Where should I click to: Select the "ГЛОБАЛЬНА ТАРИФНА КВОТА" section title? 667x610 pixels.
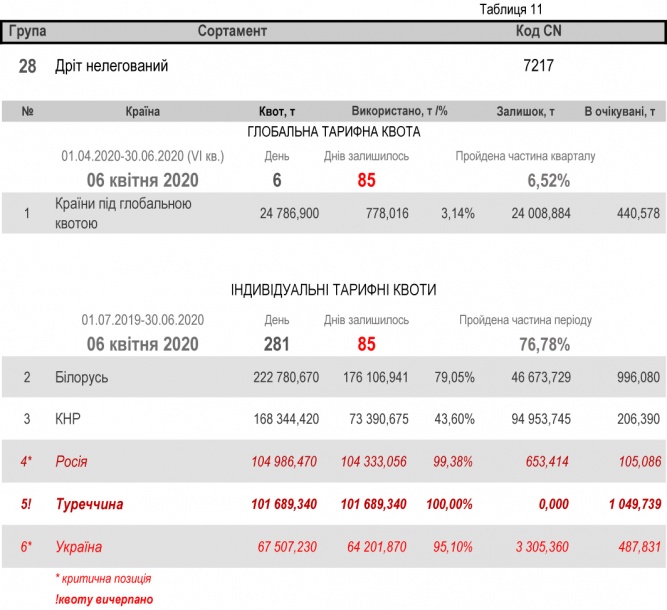tap(333, 131)
